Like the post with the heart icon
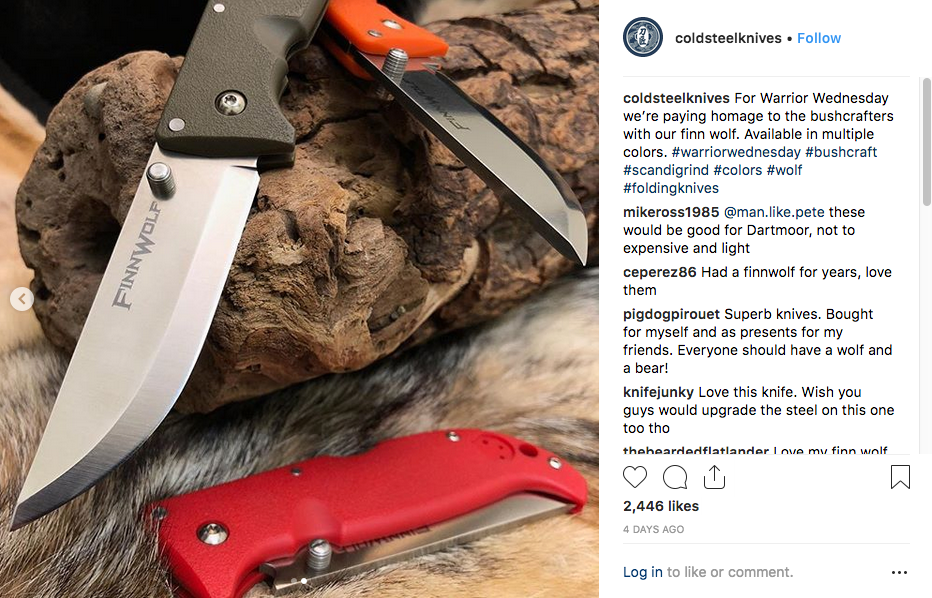Screen dimensions: 932x598 [635, 477]
